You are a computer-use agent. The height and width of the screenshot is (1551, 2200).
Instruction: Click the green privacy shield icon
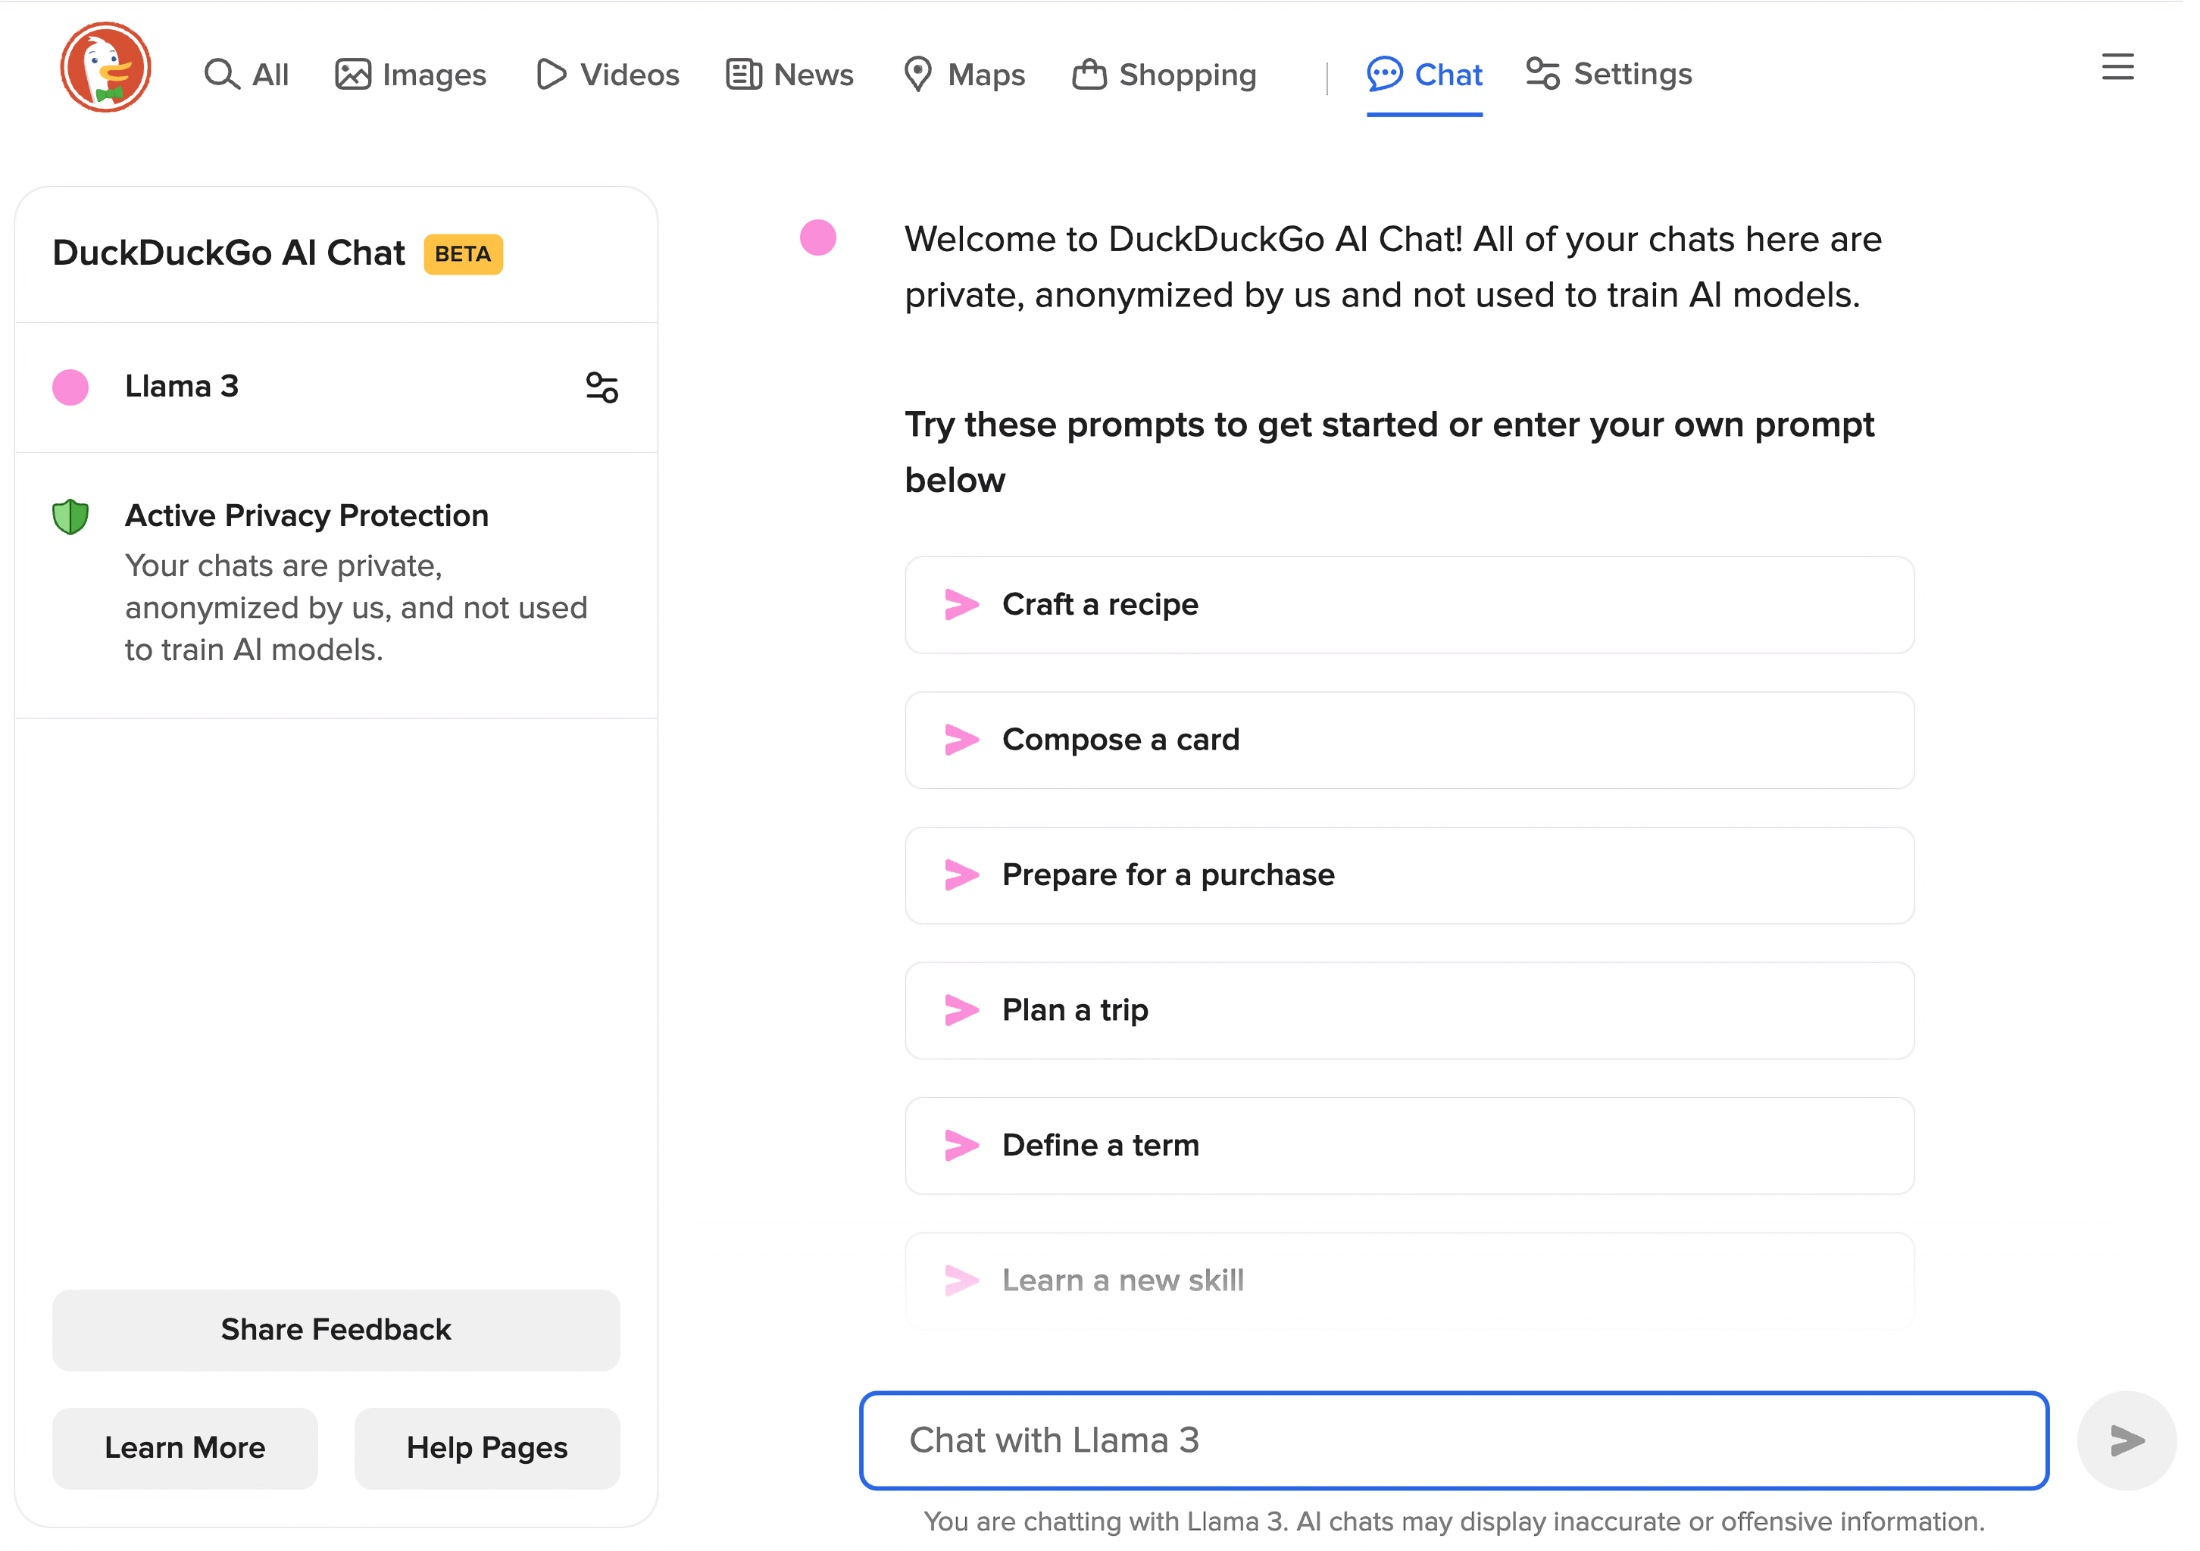point(70,515)
